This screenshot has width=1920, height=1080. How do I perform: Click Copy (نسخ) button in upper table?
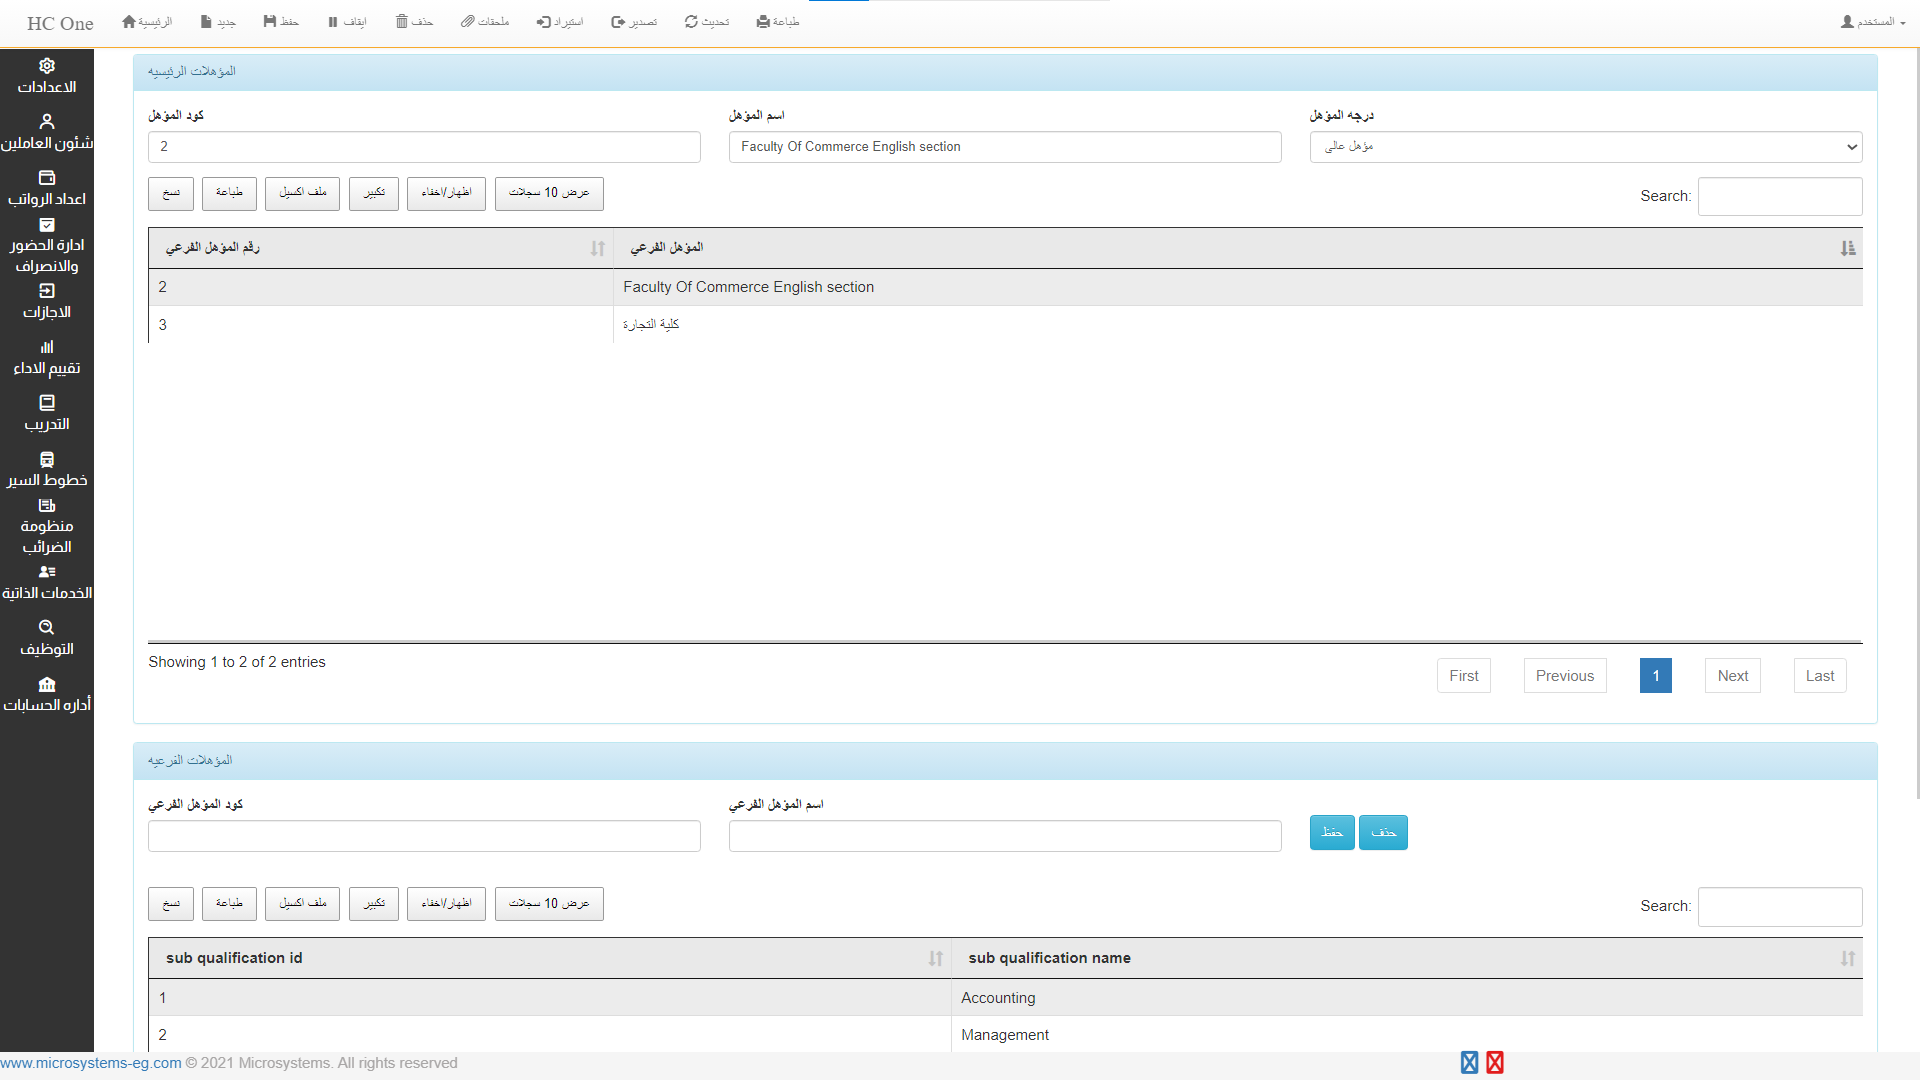171,193
